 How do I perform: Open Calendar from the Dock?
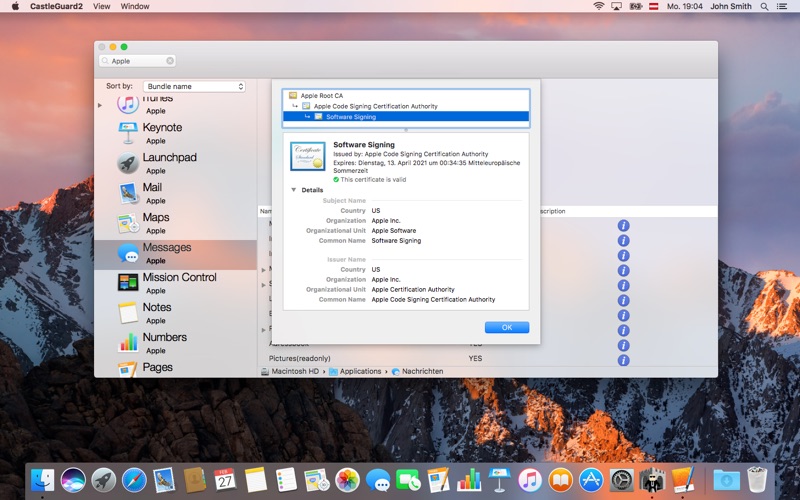pyautogui.click(x=225, y=480)
